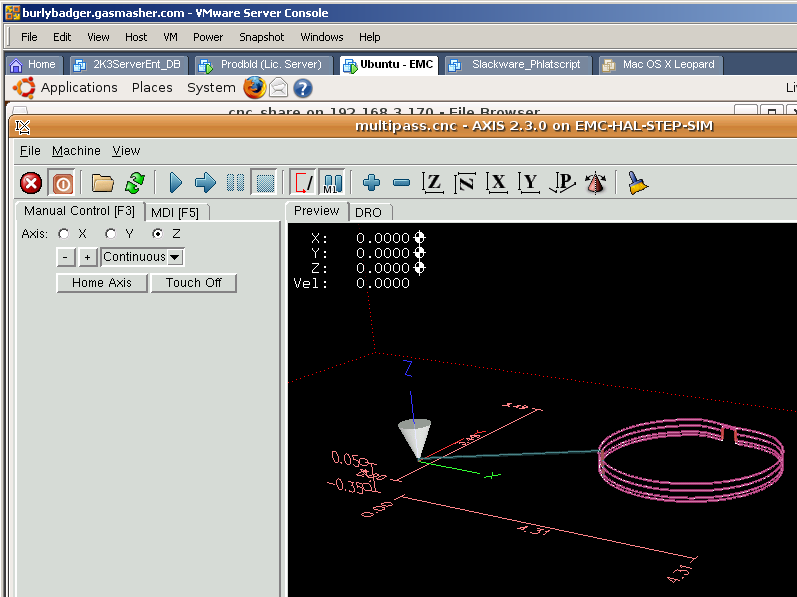
Task: Switch to perspective view P icon
Action: [563, 183]
